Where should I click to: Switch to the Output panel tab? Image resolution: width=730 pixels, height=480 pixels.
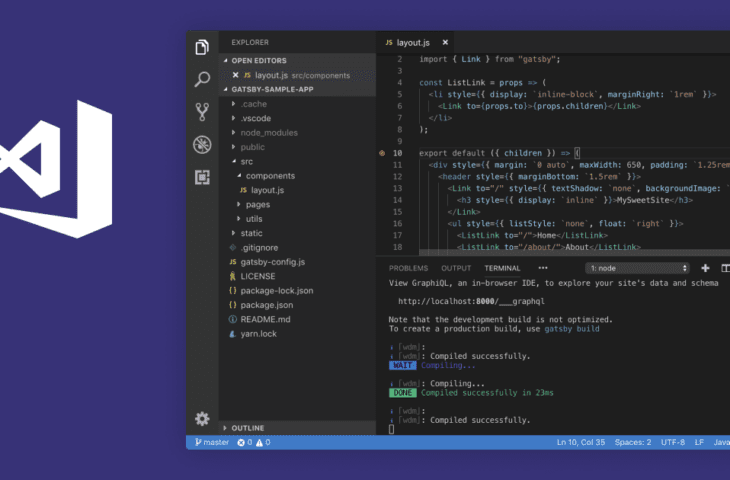click(x=456, y=268)
